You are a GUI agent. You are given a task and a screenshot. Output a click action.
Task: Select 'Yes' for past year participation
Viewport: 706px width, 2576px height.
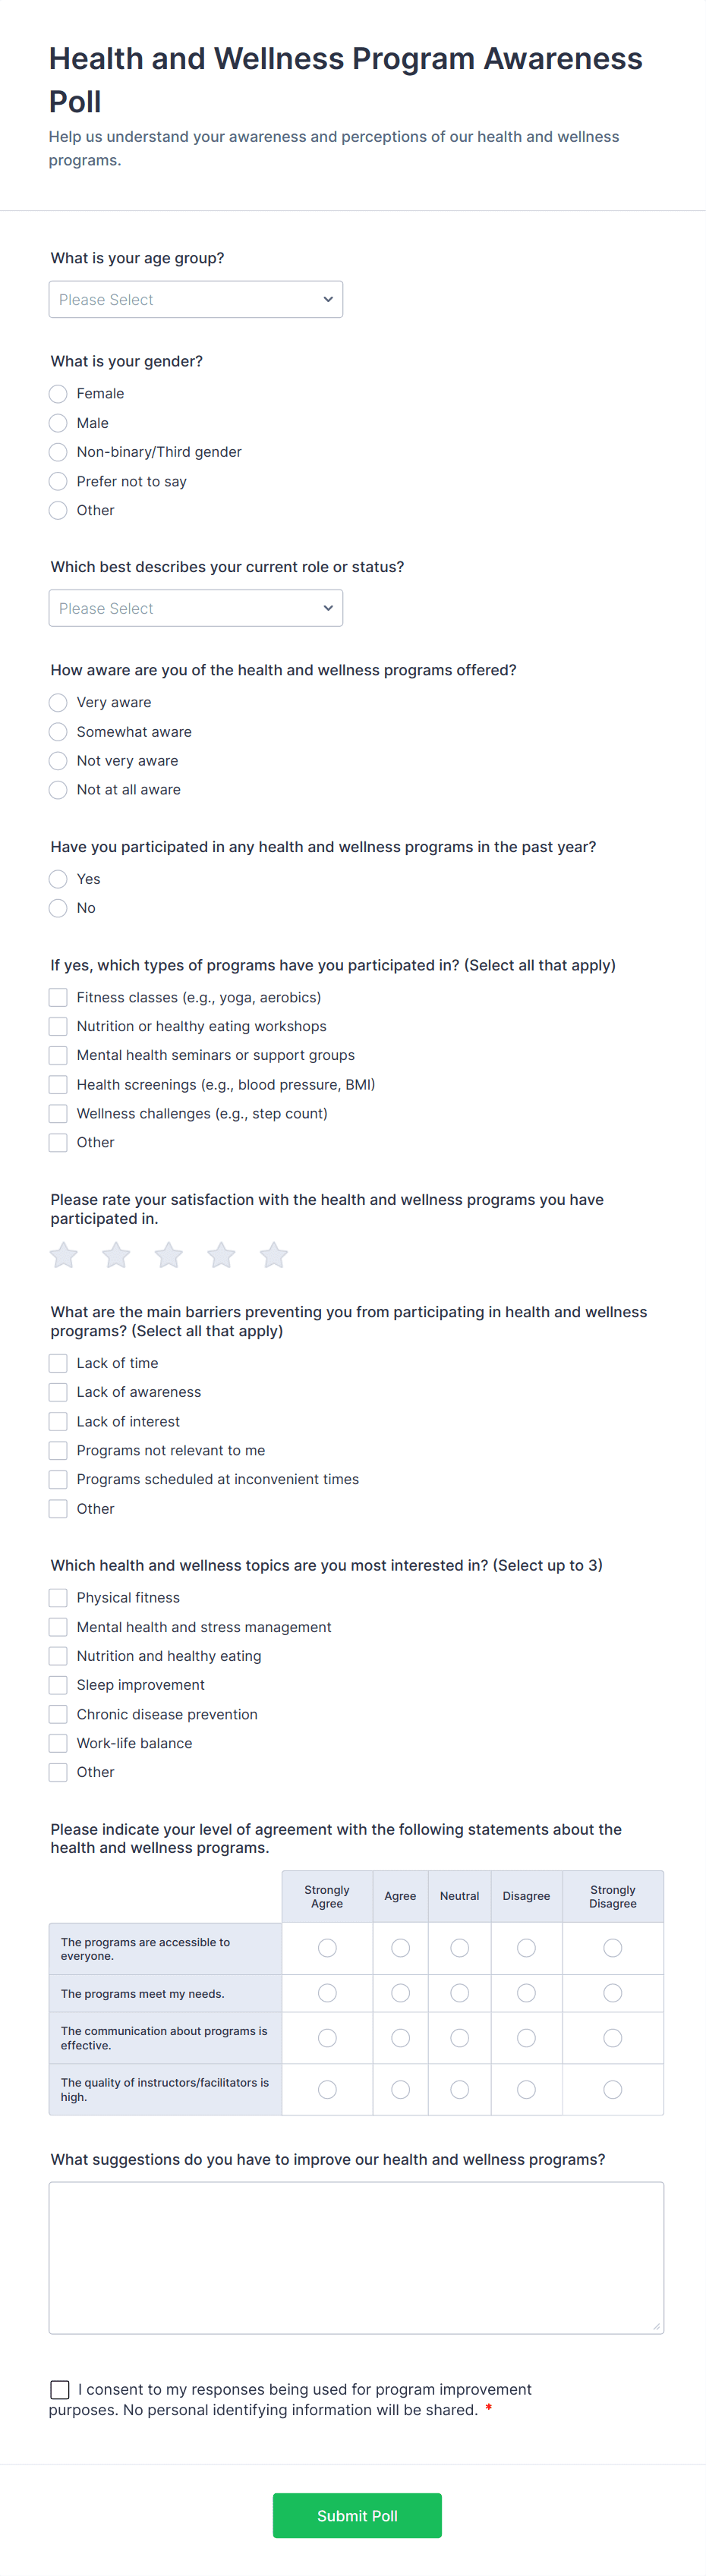[x=58, y=879]
